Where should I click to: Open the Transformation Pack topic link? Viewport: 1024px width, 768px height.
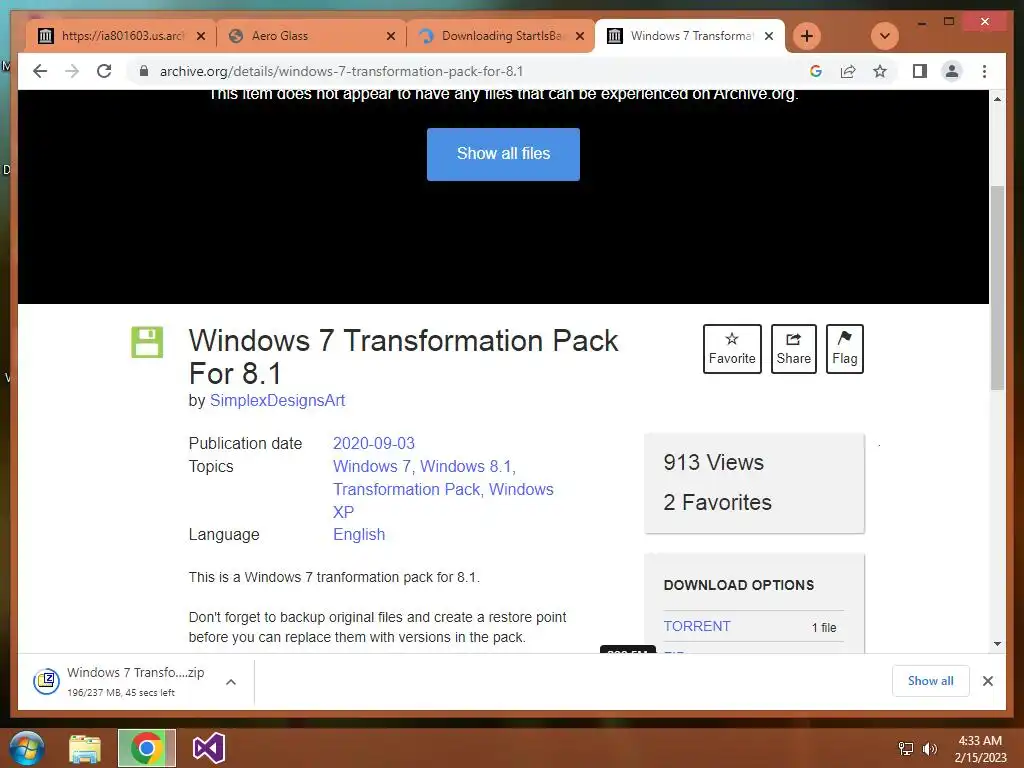pos(406,489)
